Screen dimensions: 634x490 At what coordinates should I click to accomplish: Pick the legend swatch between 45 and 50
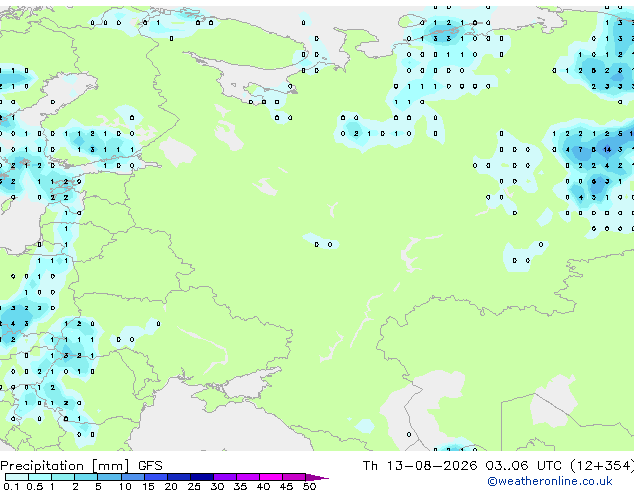294,477
